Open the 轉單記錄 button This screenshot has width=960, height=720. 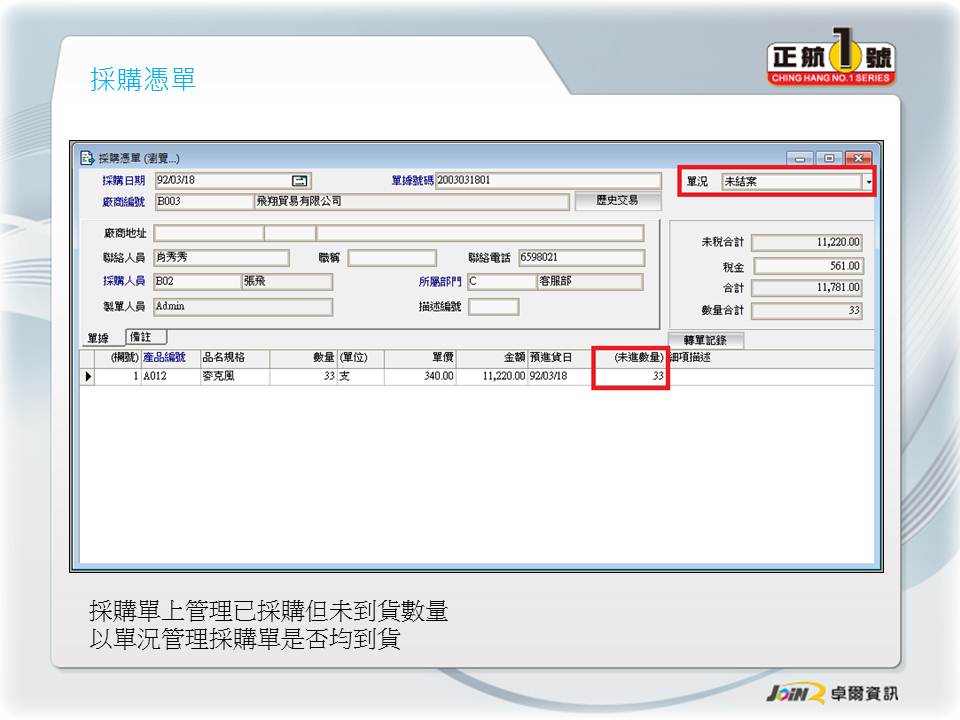706,340
